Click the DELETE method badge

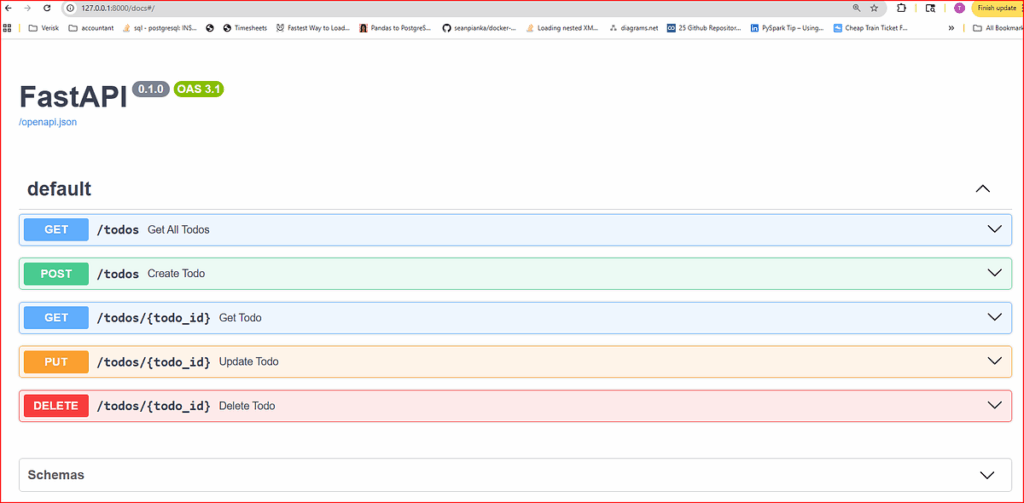tap(56, 406)
